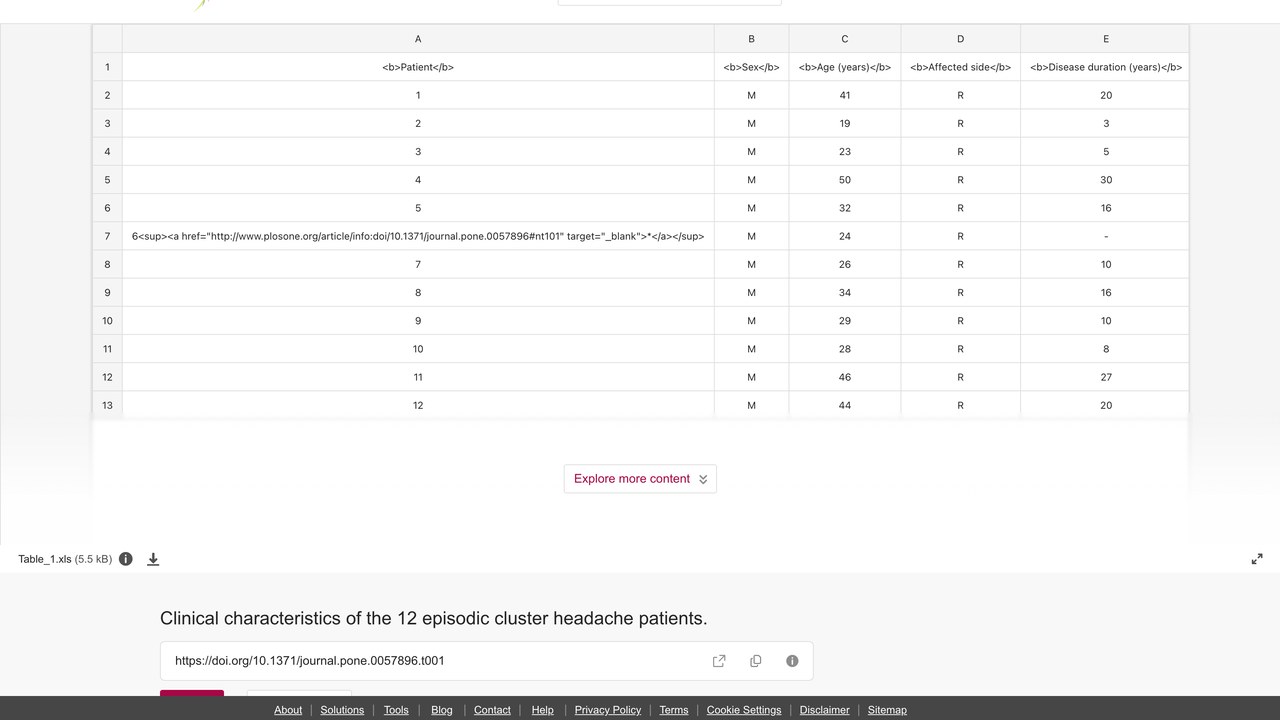Click the '<b>Patient</b>' header cell
Viewport: 1280px width, 720px height.
click(x=418, y=67)
